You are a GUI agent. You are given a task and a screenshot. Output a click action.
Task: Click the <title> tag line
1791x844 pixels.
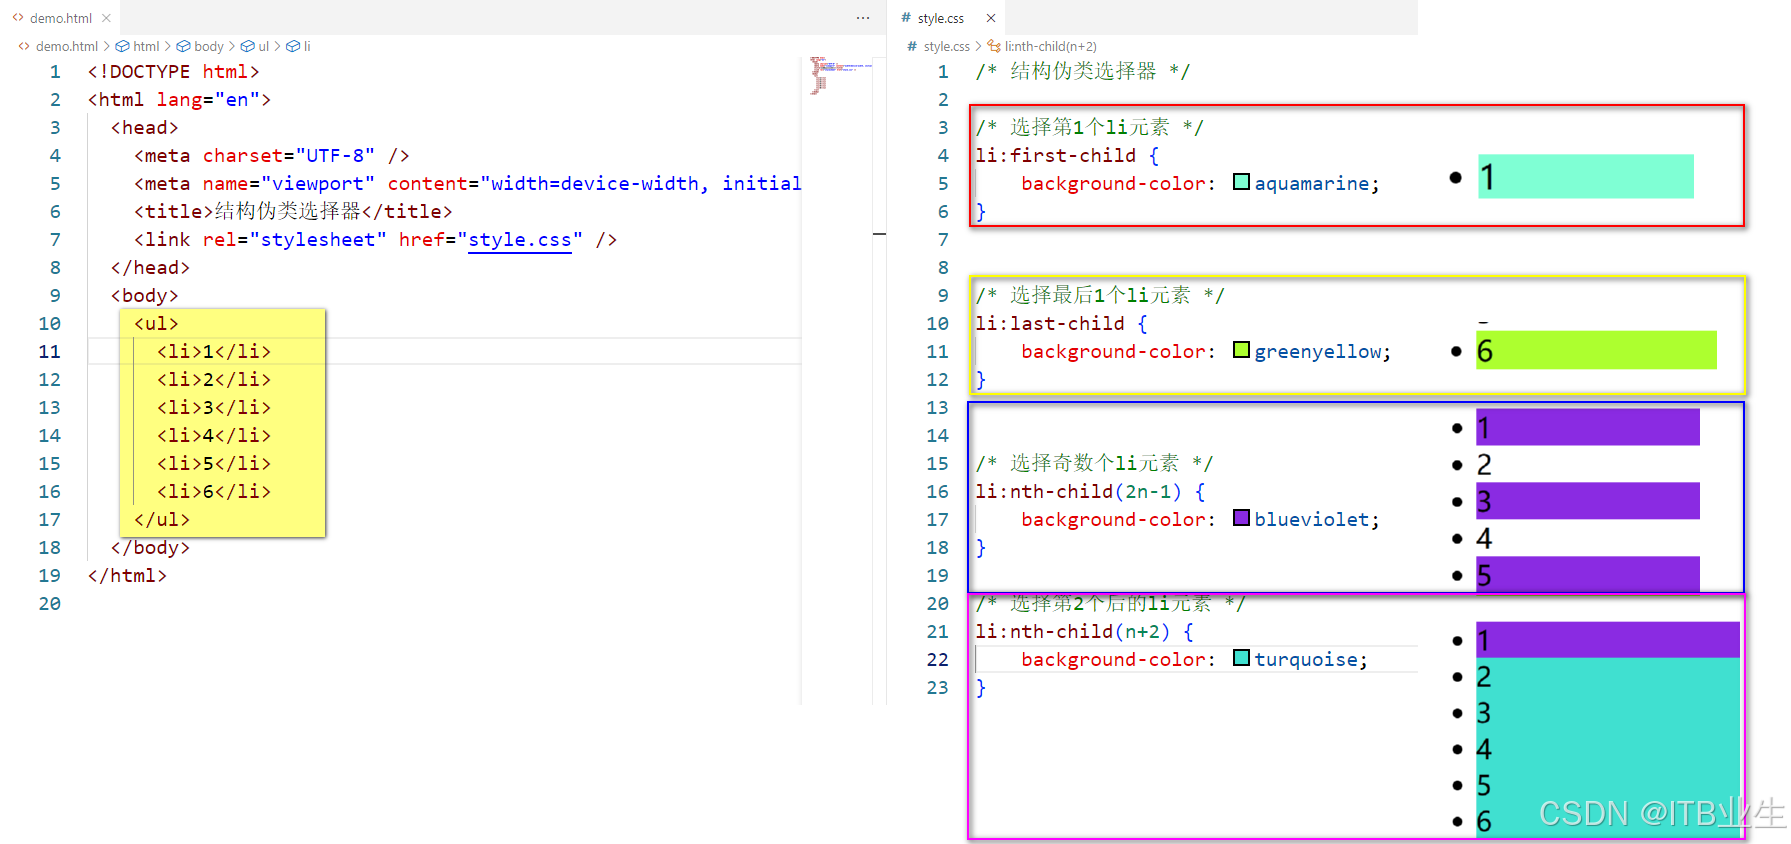pyautogui.click(x=293, y=212)
